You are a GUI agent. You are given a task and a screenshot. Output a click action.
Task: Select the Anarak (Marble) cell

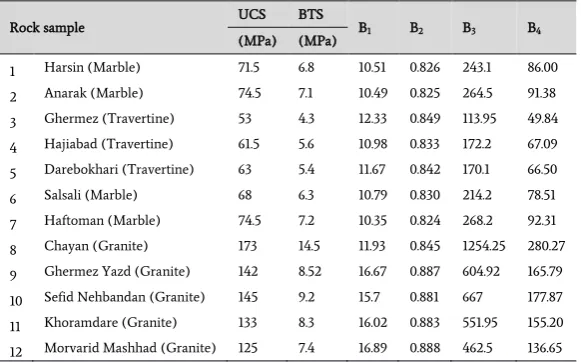tap(94, 93)
